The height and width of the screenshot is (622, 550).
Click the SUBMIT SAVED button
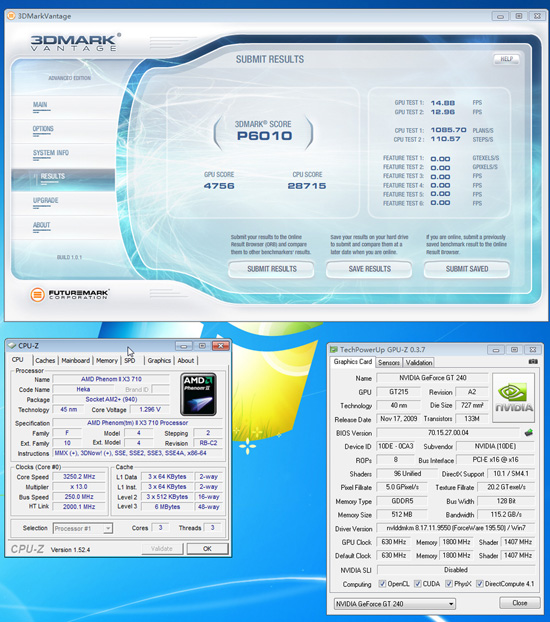point(467,269)
